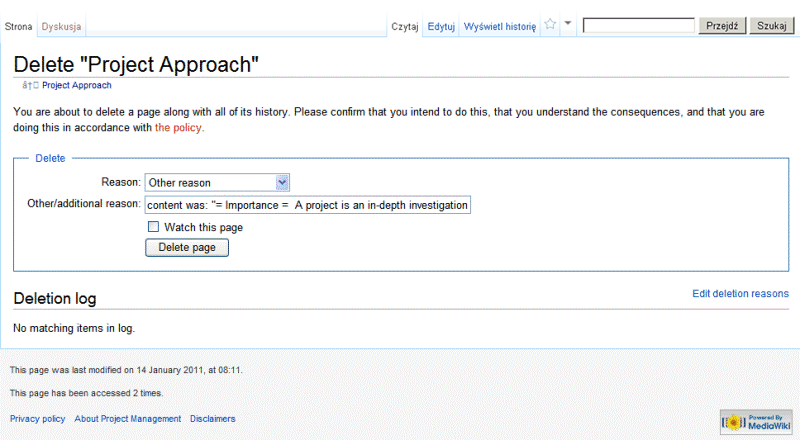Open the red "the policy" link

point(179,128)
